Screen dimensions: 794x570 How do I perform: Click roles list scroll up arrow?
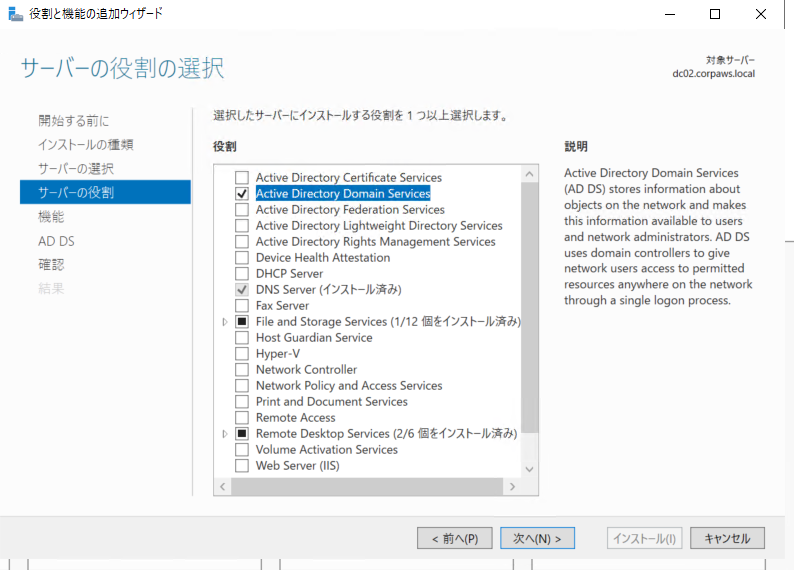pyautogui.click(x=529, y=174)
